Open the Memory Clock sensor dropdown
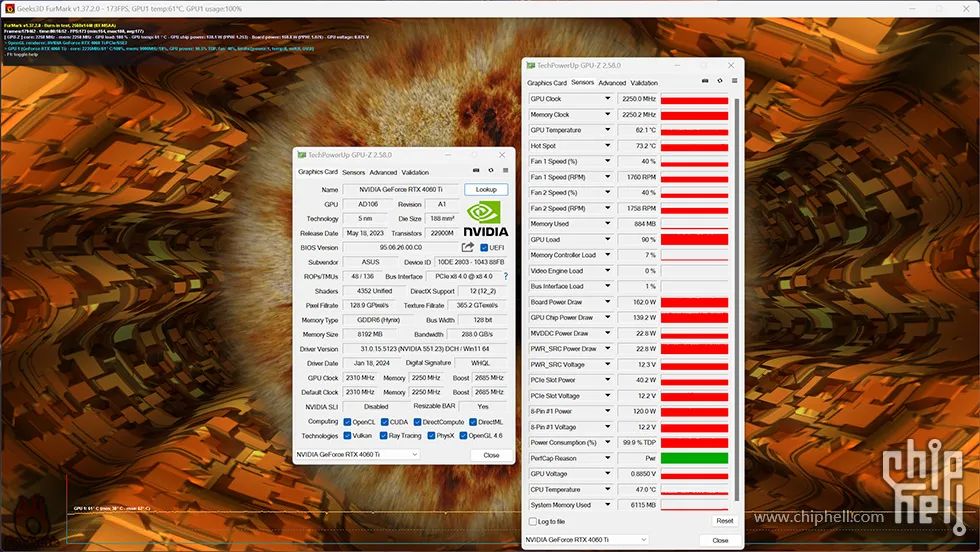The width and height of the screenshot is (980, 552). click(x=607, y=114)
